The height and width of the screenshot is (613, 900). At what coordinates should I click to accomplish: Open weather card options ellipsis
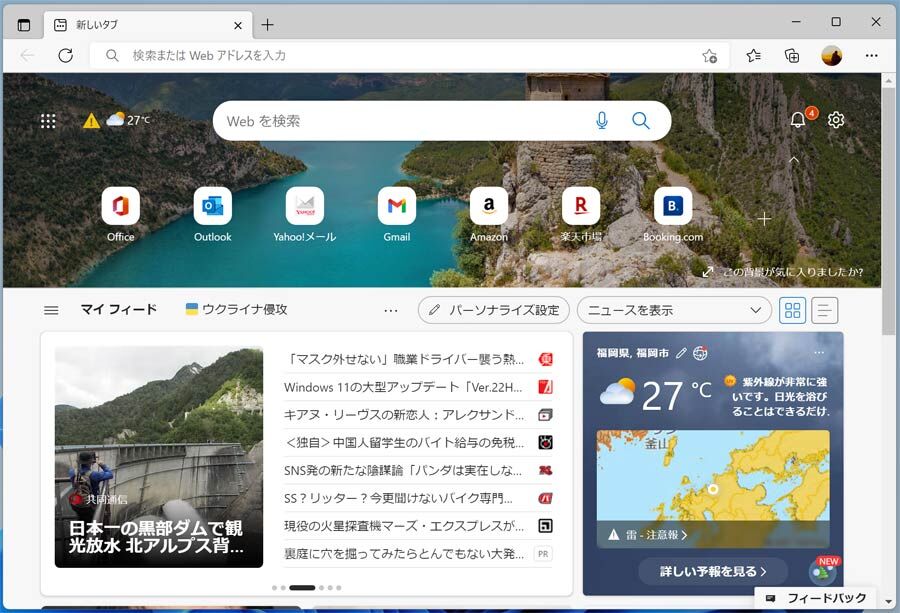[x=819, y=352]
